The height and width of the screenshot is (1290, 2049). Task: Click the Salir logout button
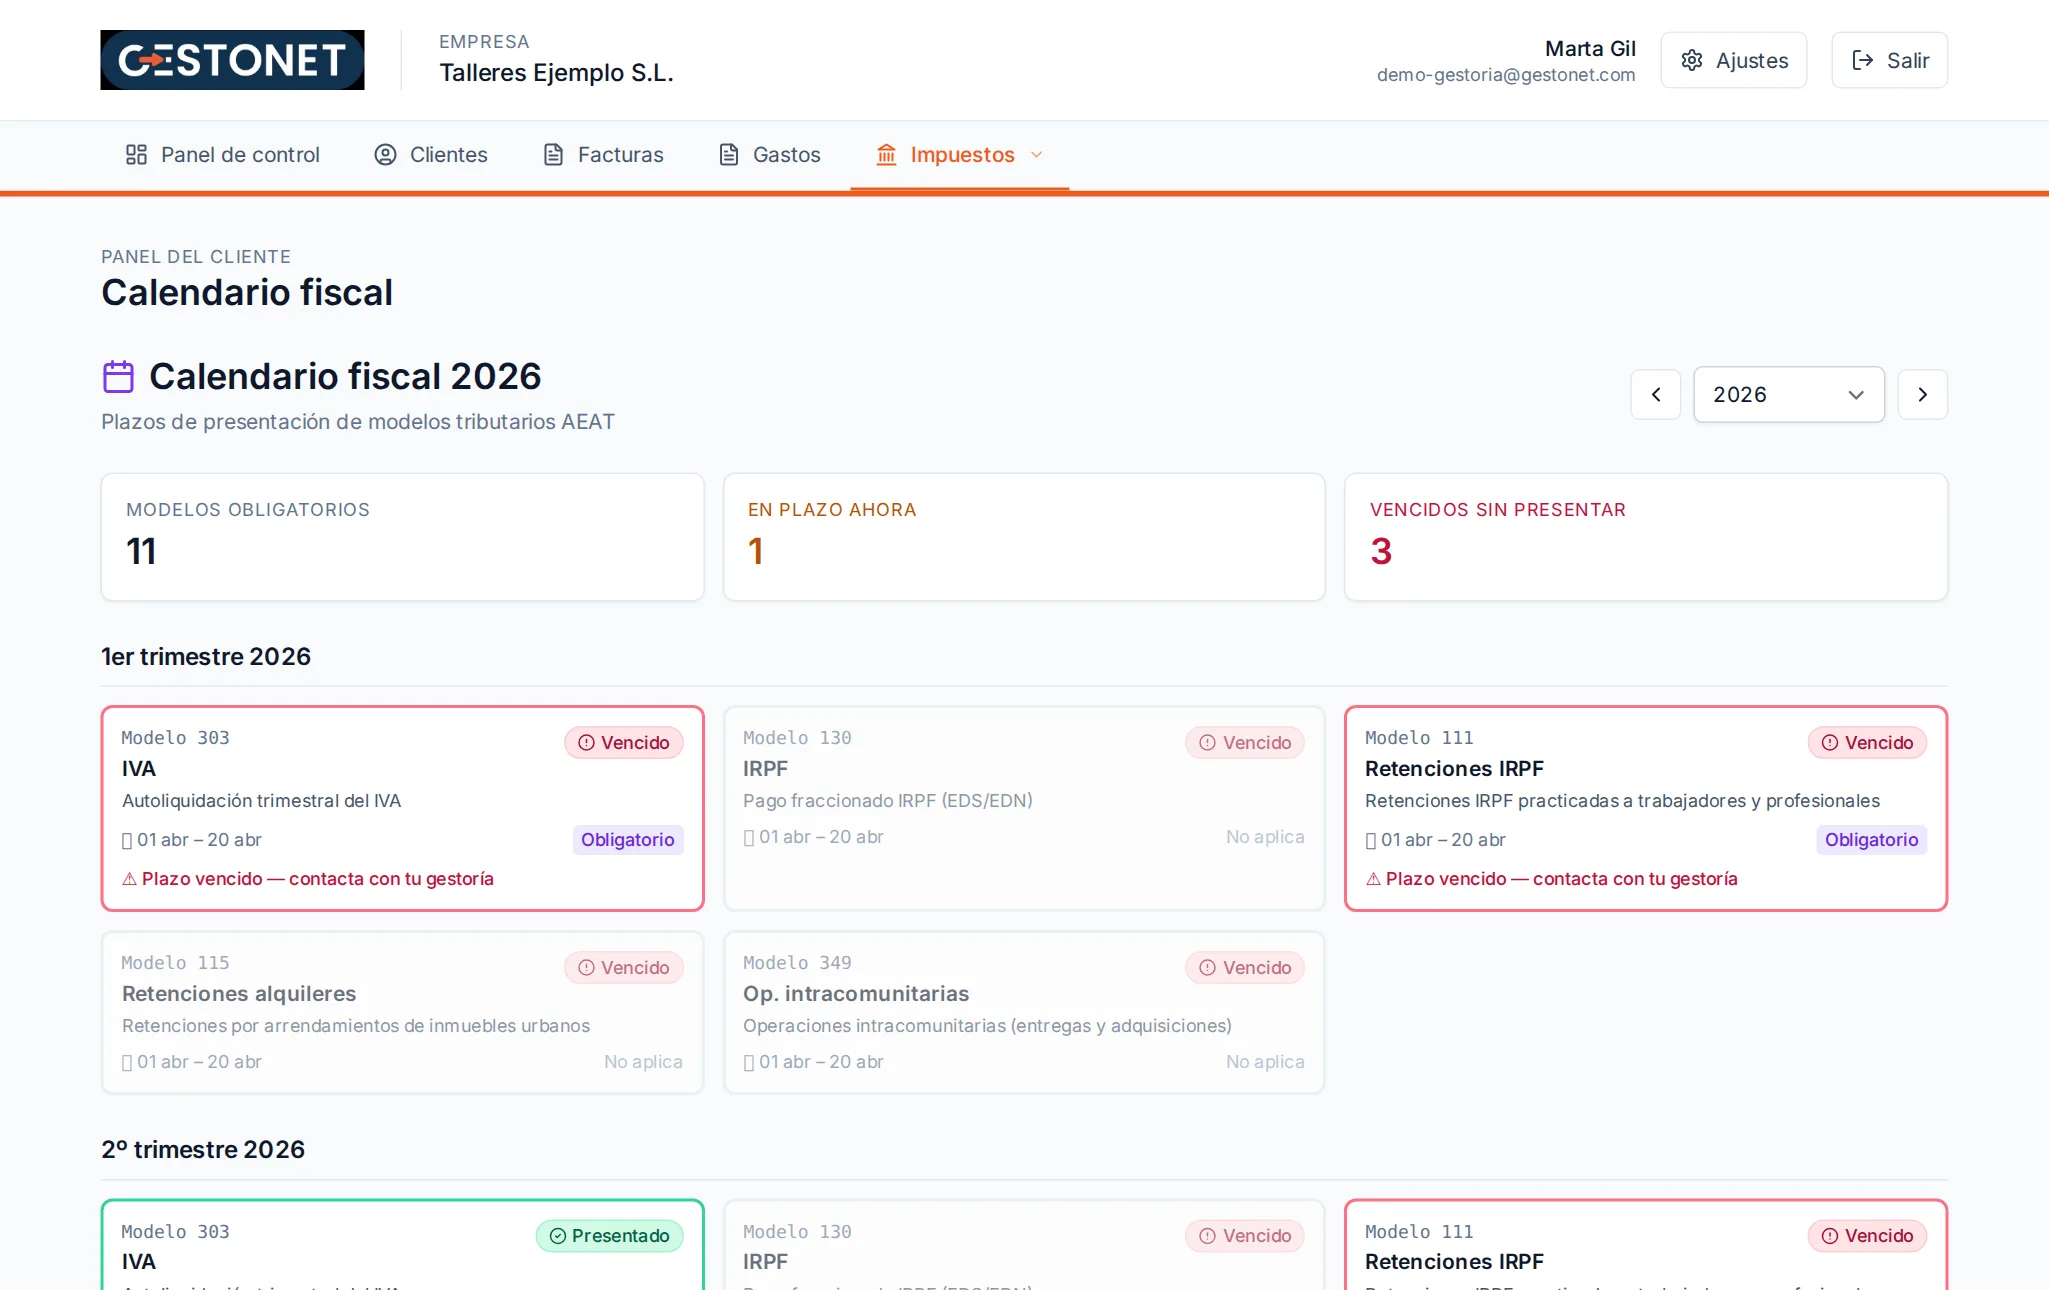(x=1889, y=60)
